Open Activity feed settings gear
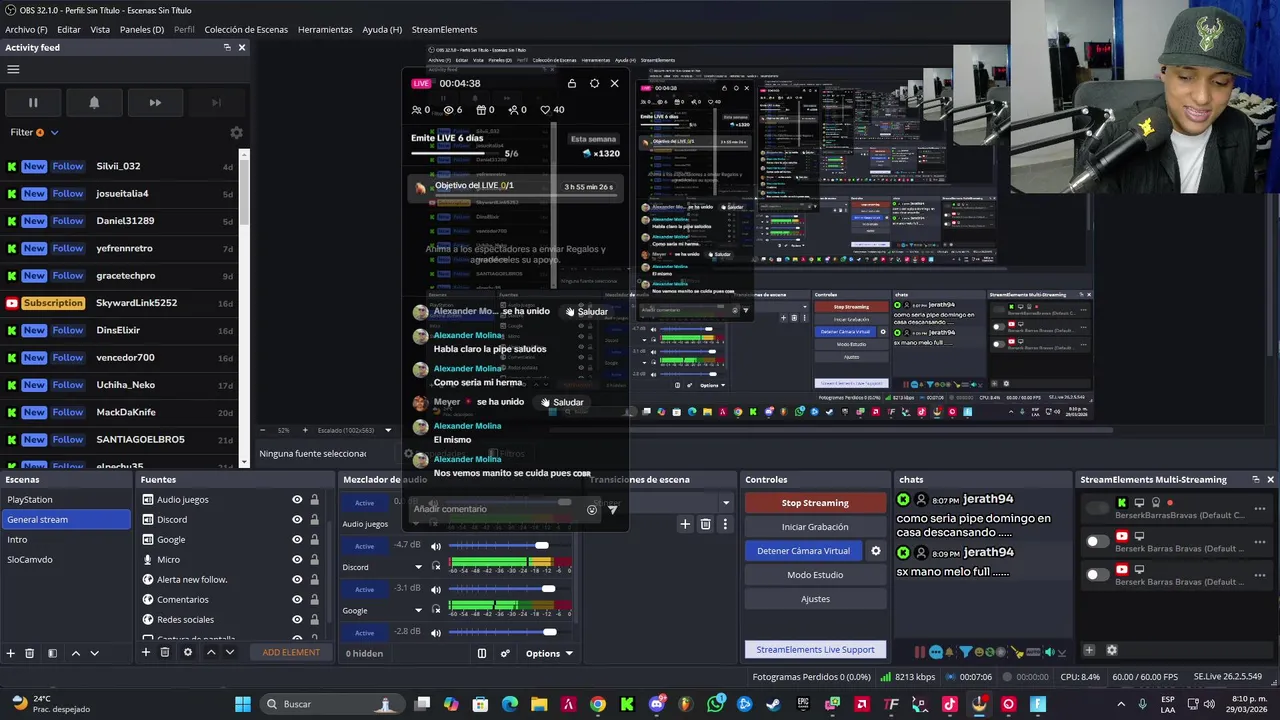 point(236,132)
